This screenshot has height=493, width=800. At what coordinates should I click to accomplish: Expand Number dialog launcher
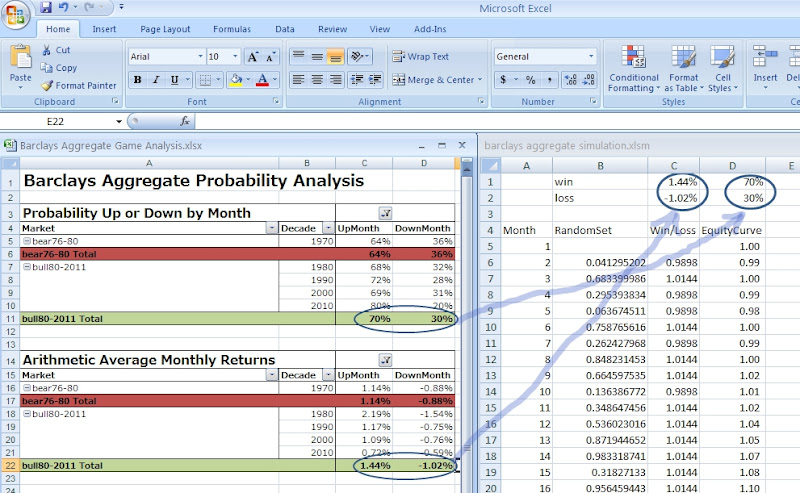593,101
